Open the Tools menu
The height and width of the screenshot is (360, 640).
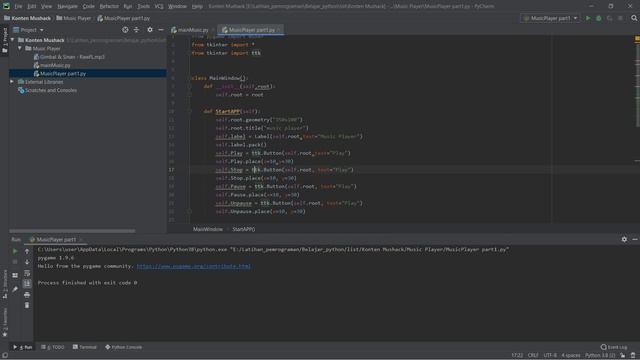(x=143, y=6)
